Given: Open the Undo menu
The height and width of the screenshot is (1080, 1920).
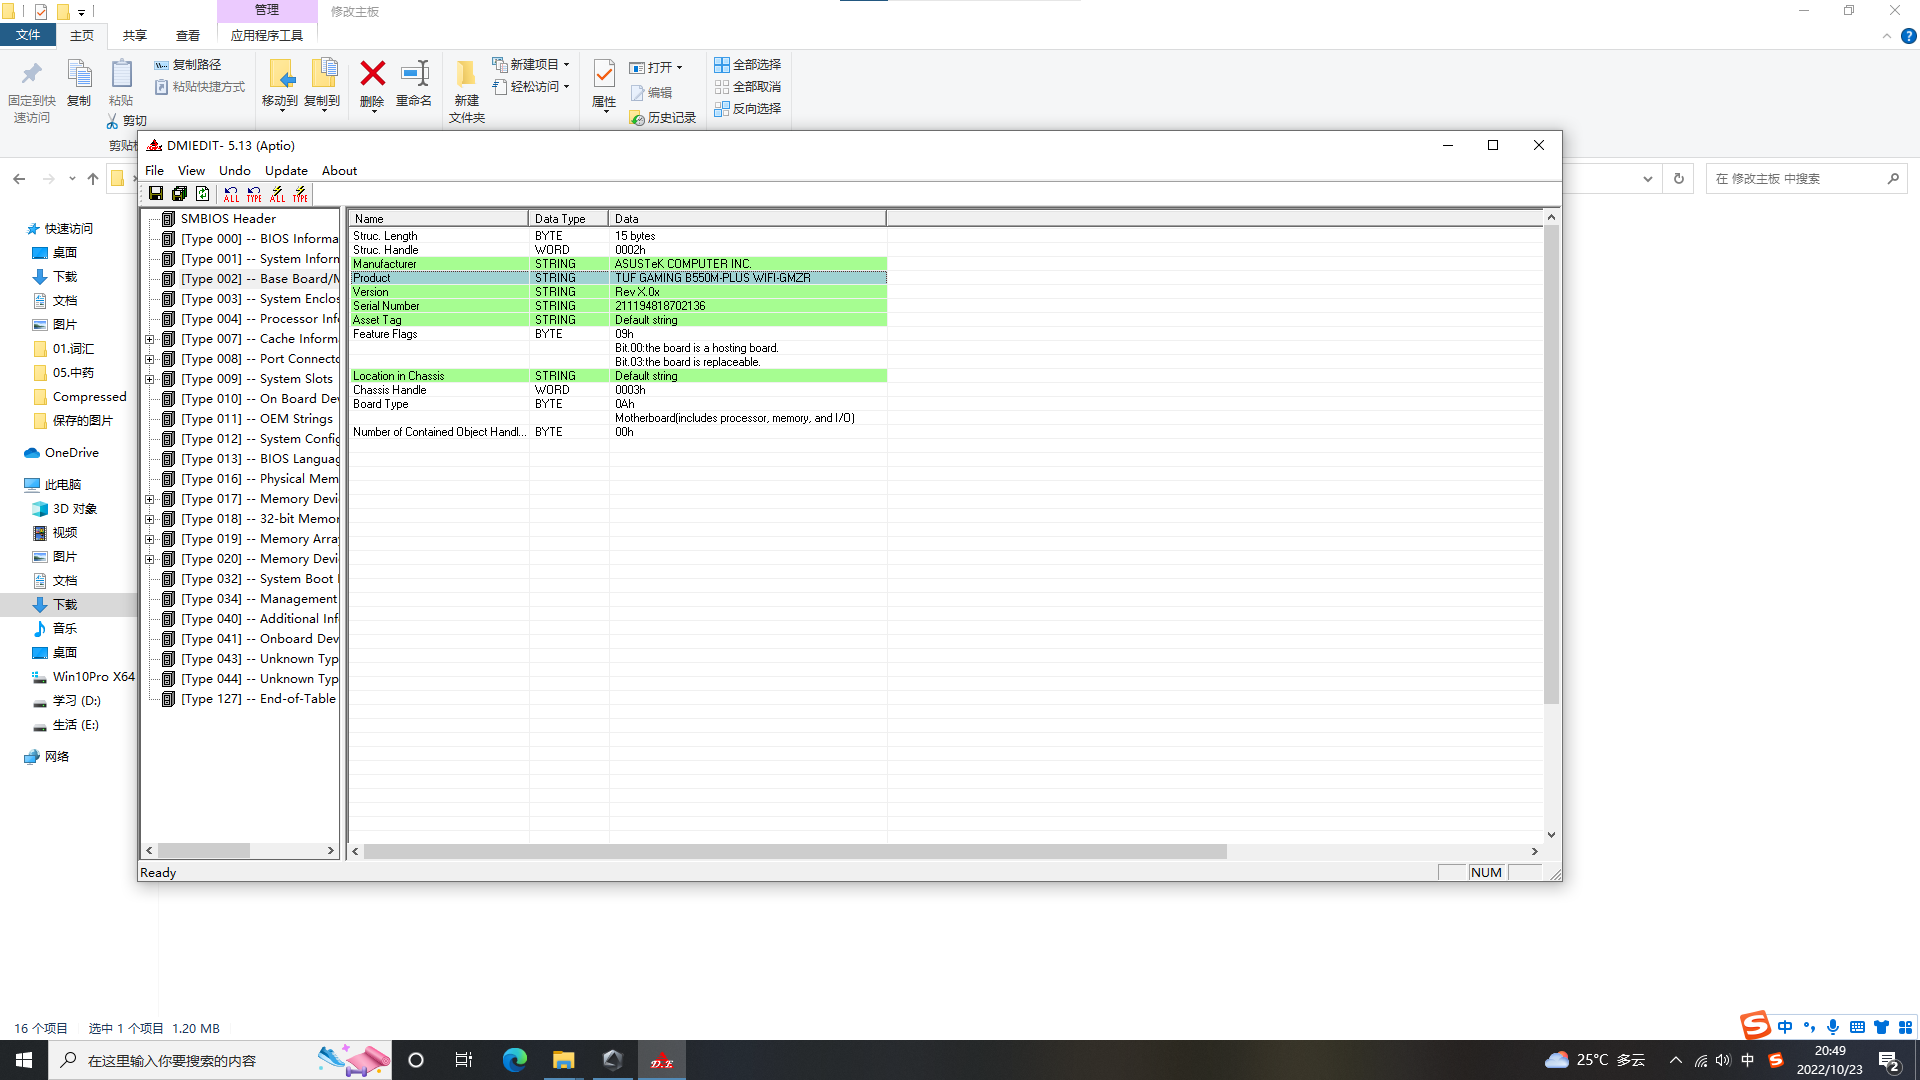Looking at the screenshot, I should point(234,171).
